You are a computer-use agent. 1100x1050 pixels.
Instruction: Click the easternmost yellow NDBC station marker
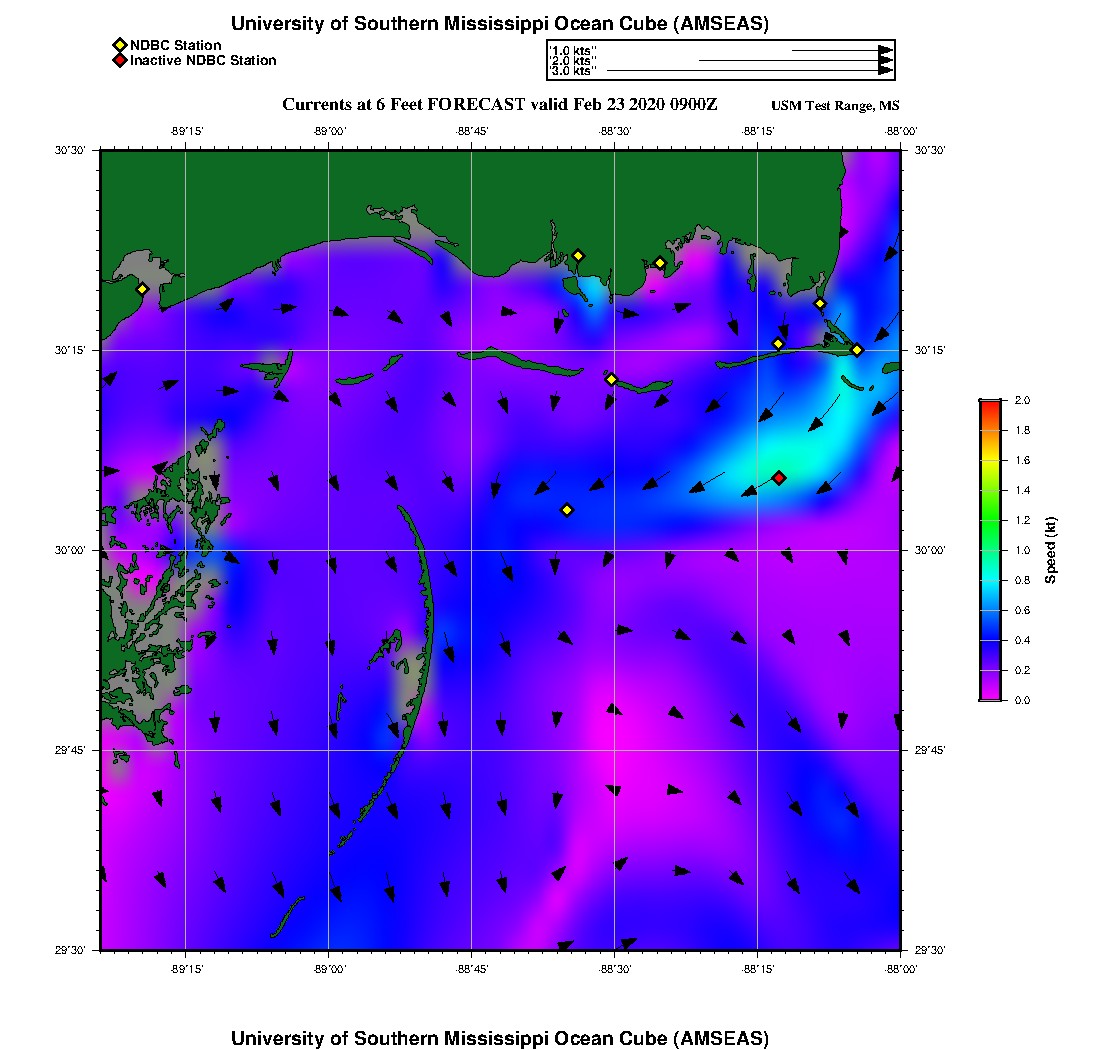click(x=857, y=350)
